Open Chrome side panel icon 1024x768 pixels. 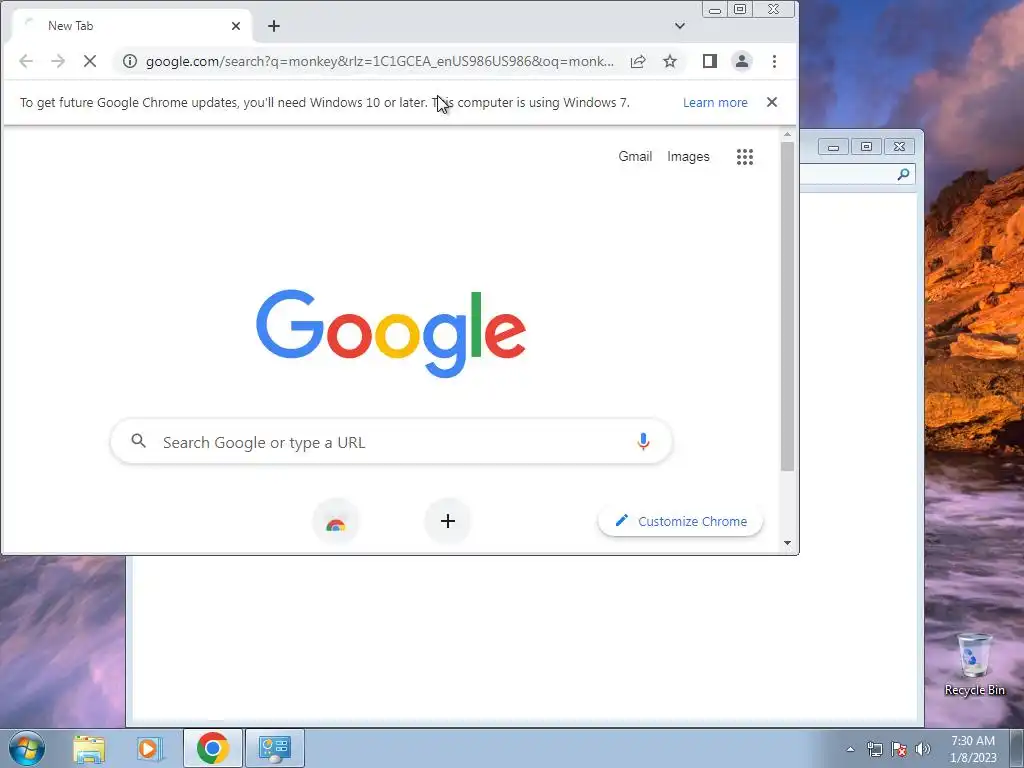pos(710,61)
